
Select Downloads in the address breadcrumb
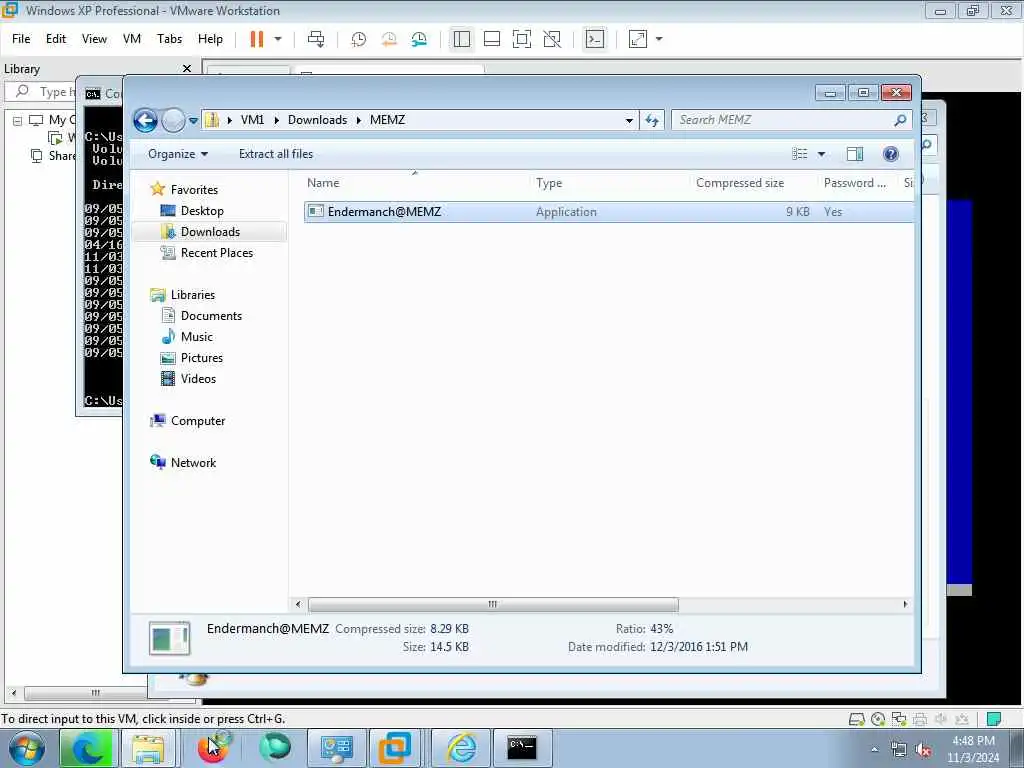(317, 120)
